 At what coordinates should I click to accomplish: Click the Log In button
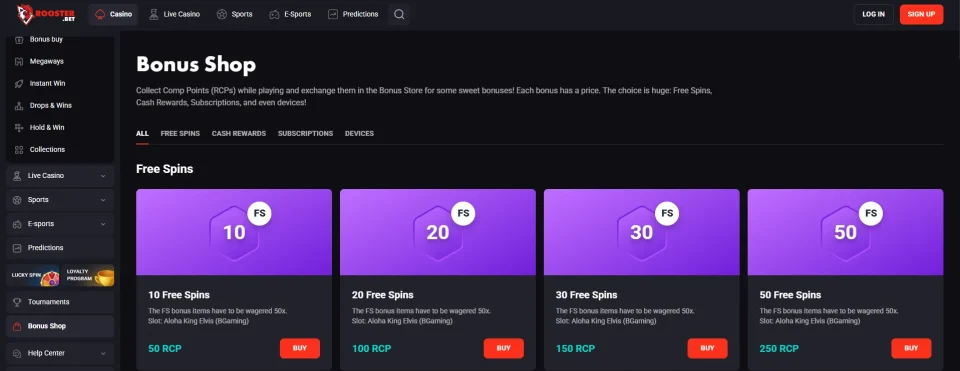[874, 14]
